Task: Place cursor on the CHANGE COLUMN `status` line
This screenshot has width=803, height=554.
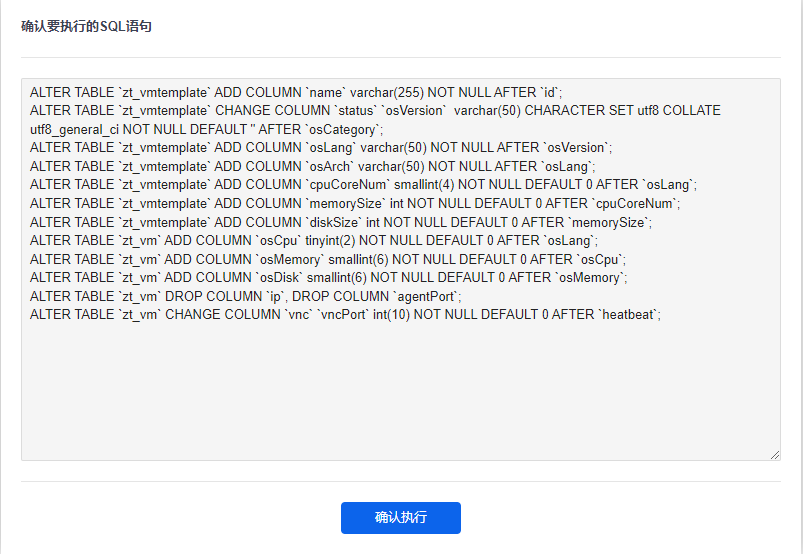Action: [375, 111]
